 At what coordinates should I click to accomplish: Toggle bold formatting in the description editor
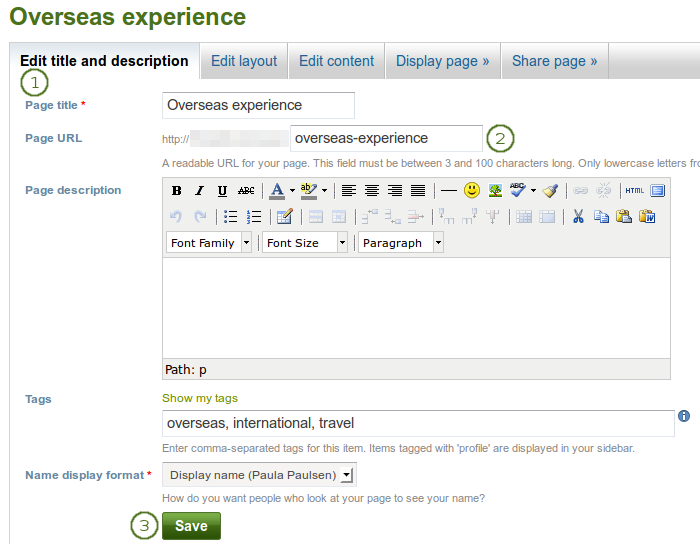[177, 191]
